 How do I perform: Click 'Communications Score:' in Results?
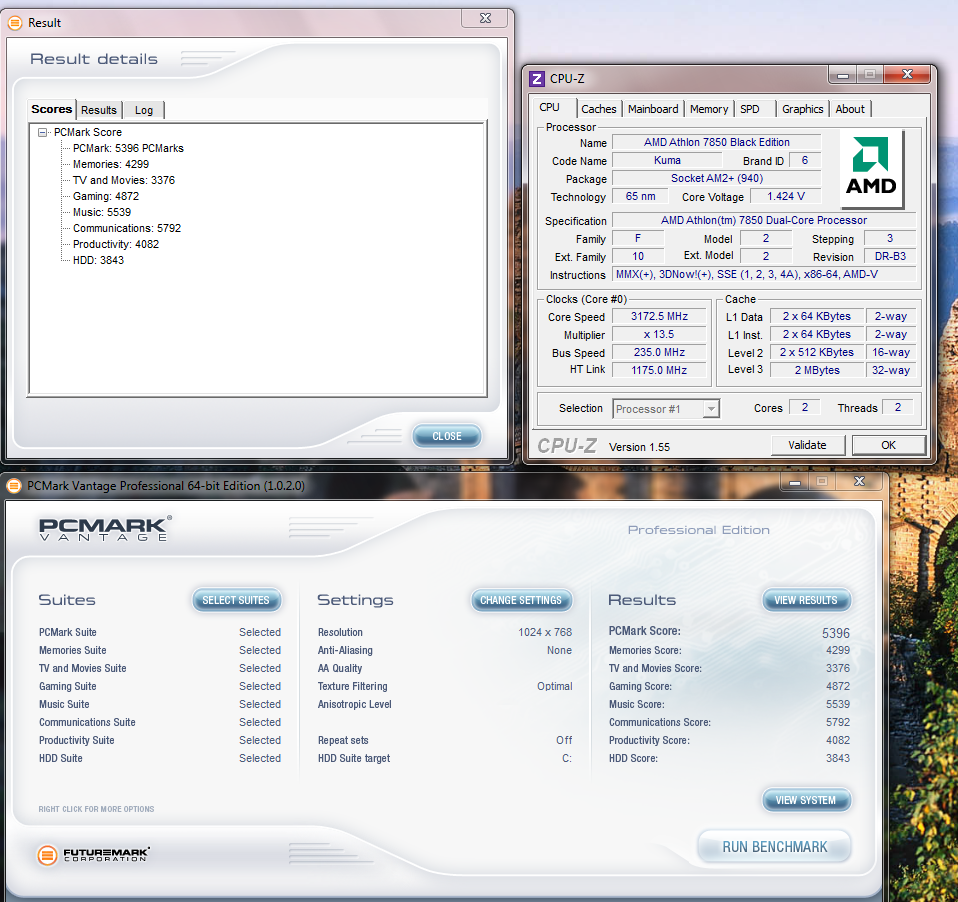[660, 722]
